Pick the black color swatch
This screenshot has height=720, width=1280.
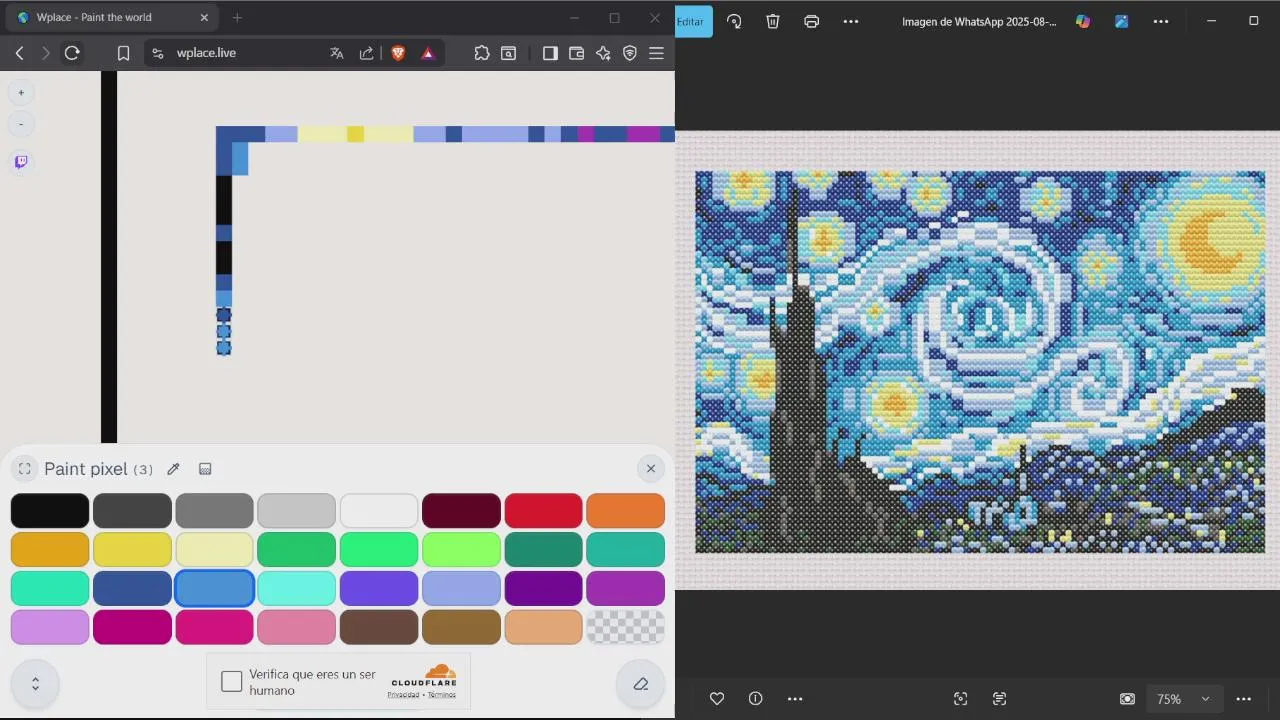[50, 511]
